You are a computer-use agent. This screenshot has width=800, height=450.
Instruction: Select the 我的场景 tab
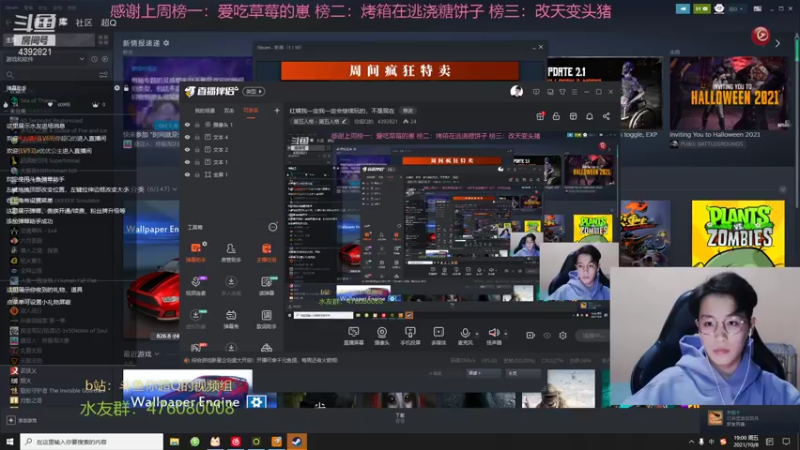point(205,110)
